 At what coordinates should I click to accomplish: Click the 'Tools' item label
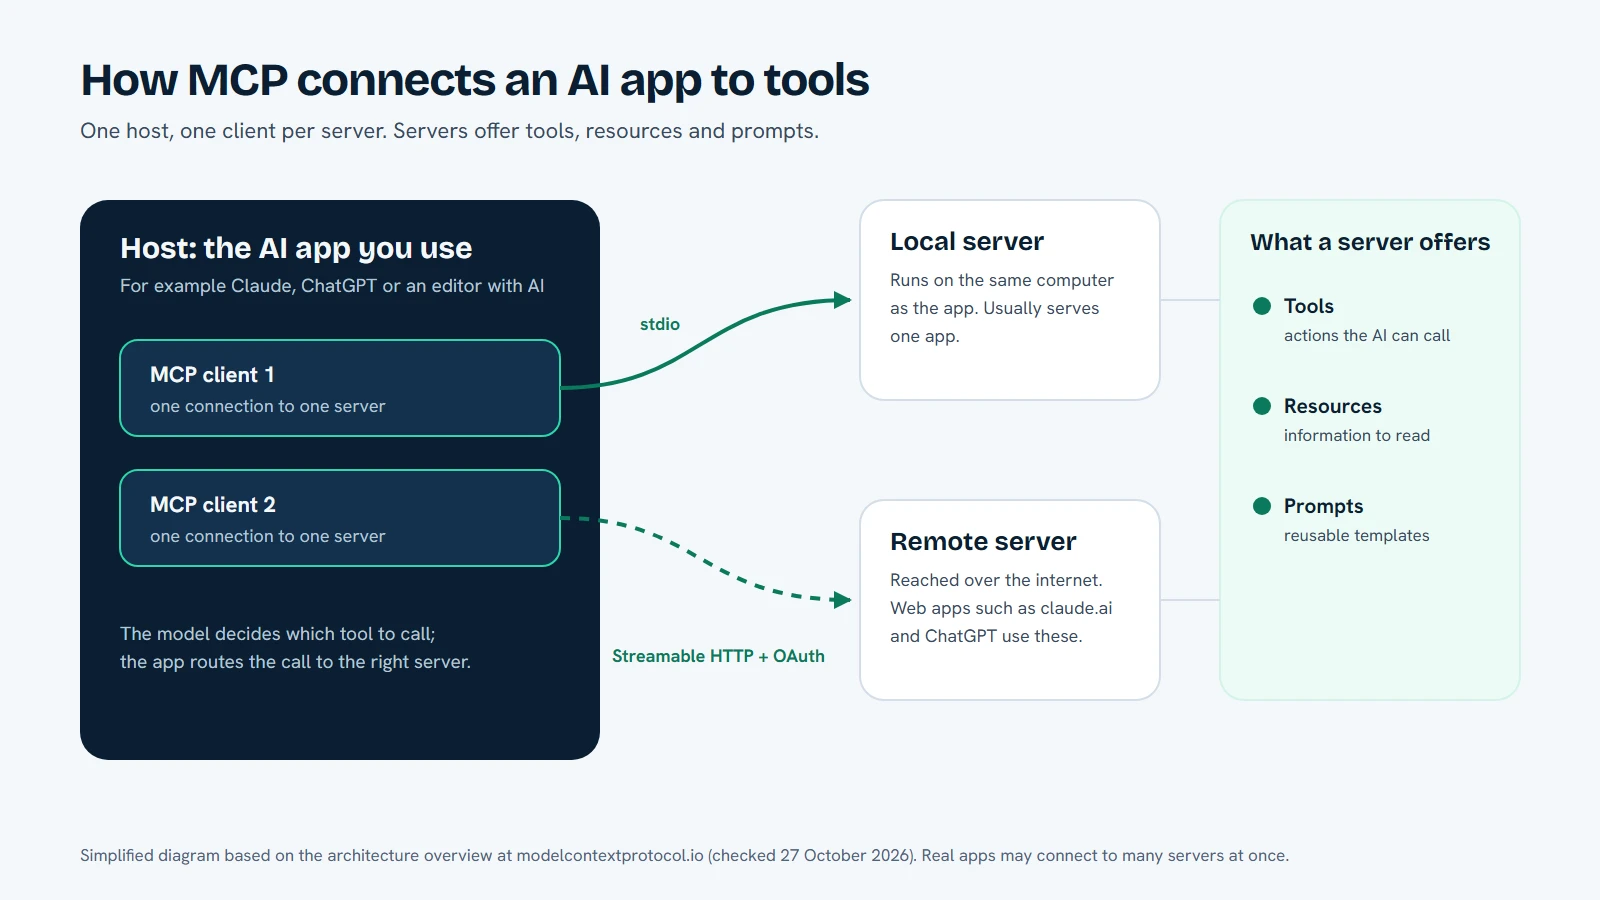click(x=1309, y=306)
